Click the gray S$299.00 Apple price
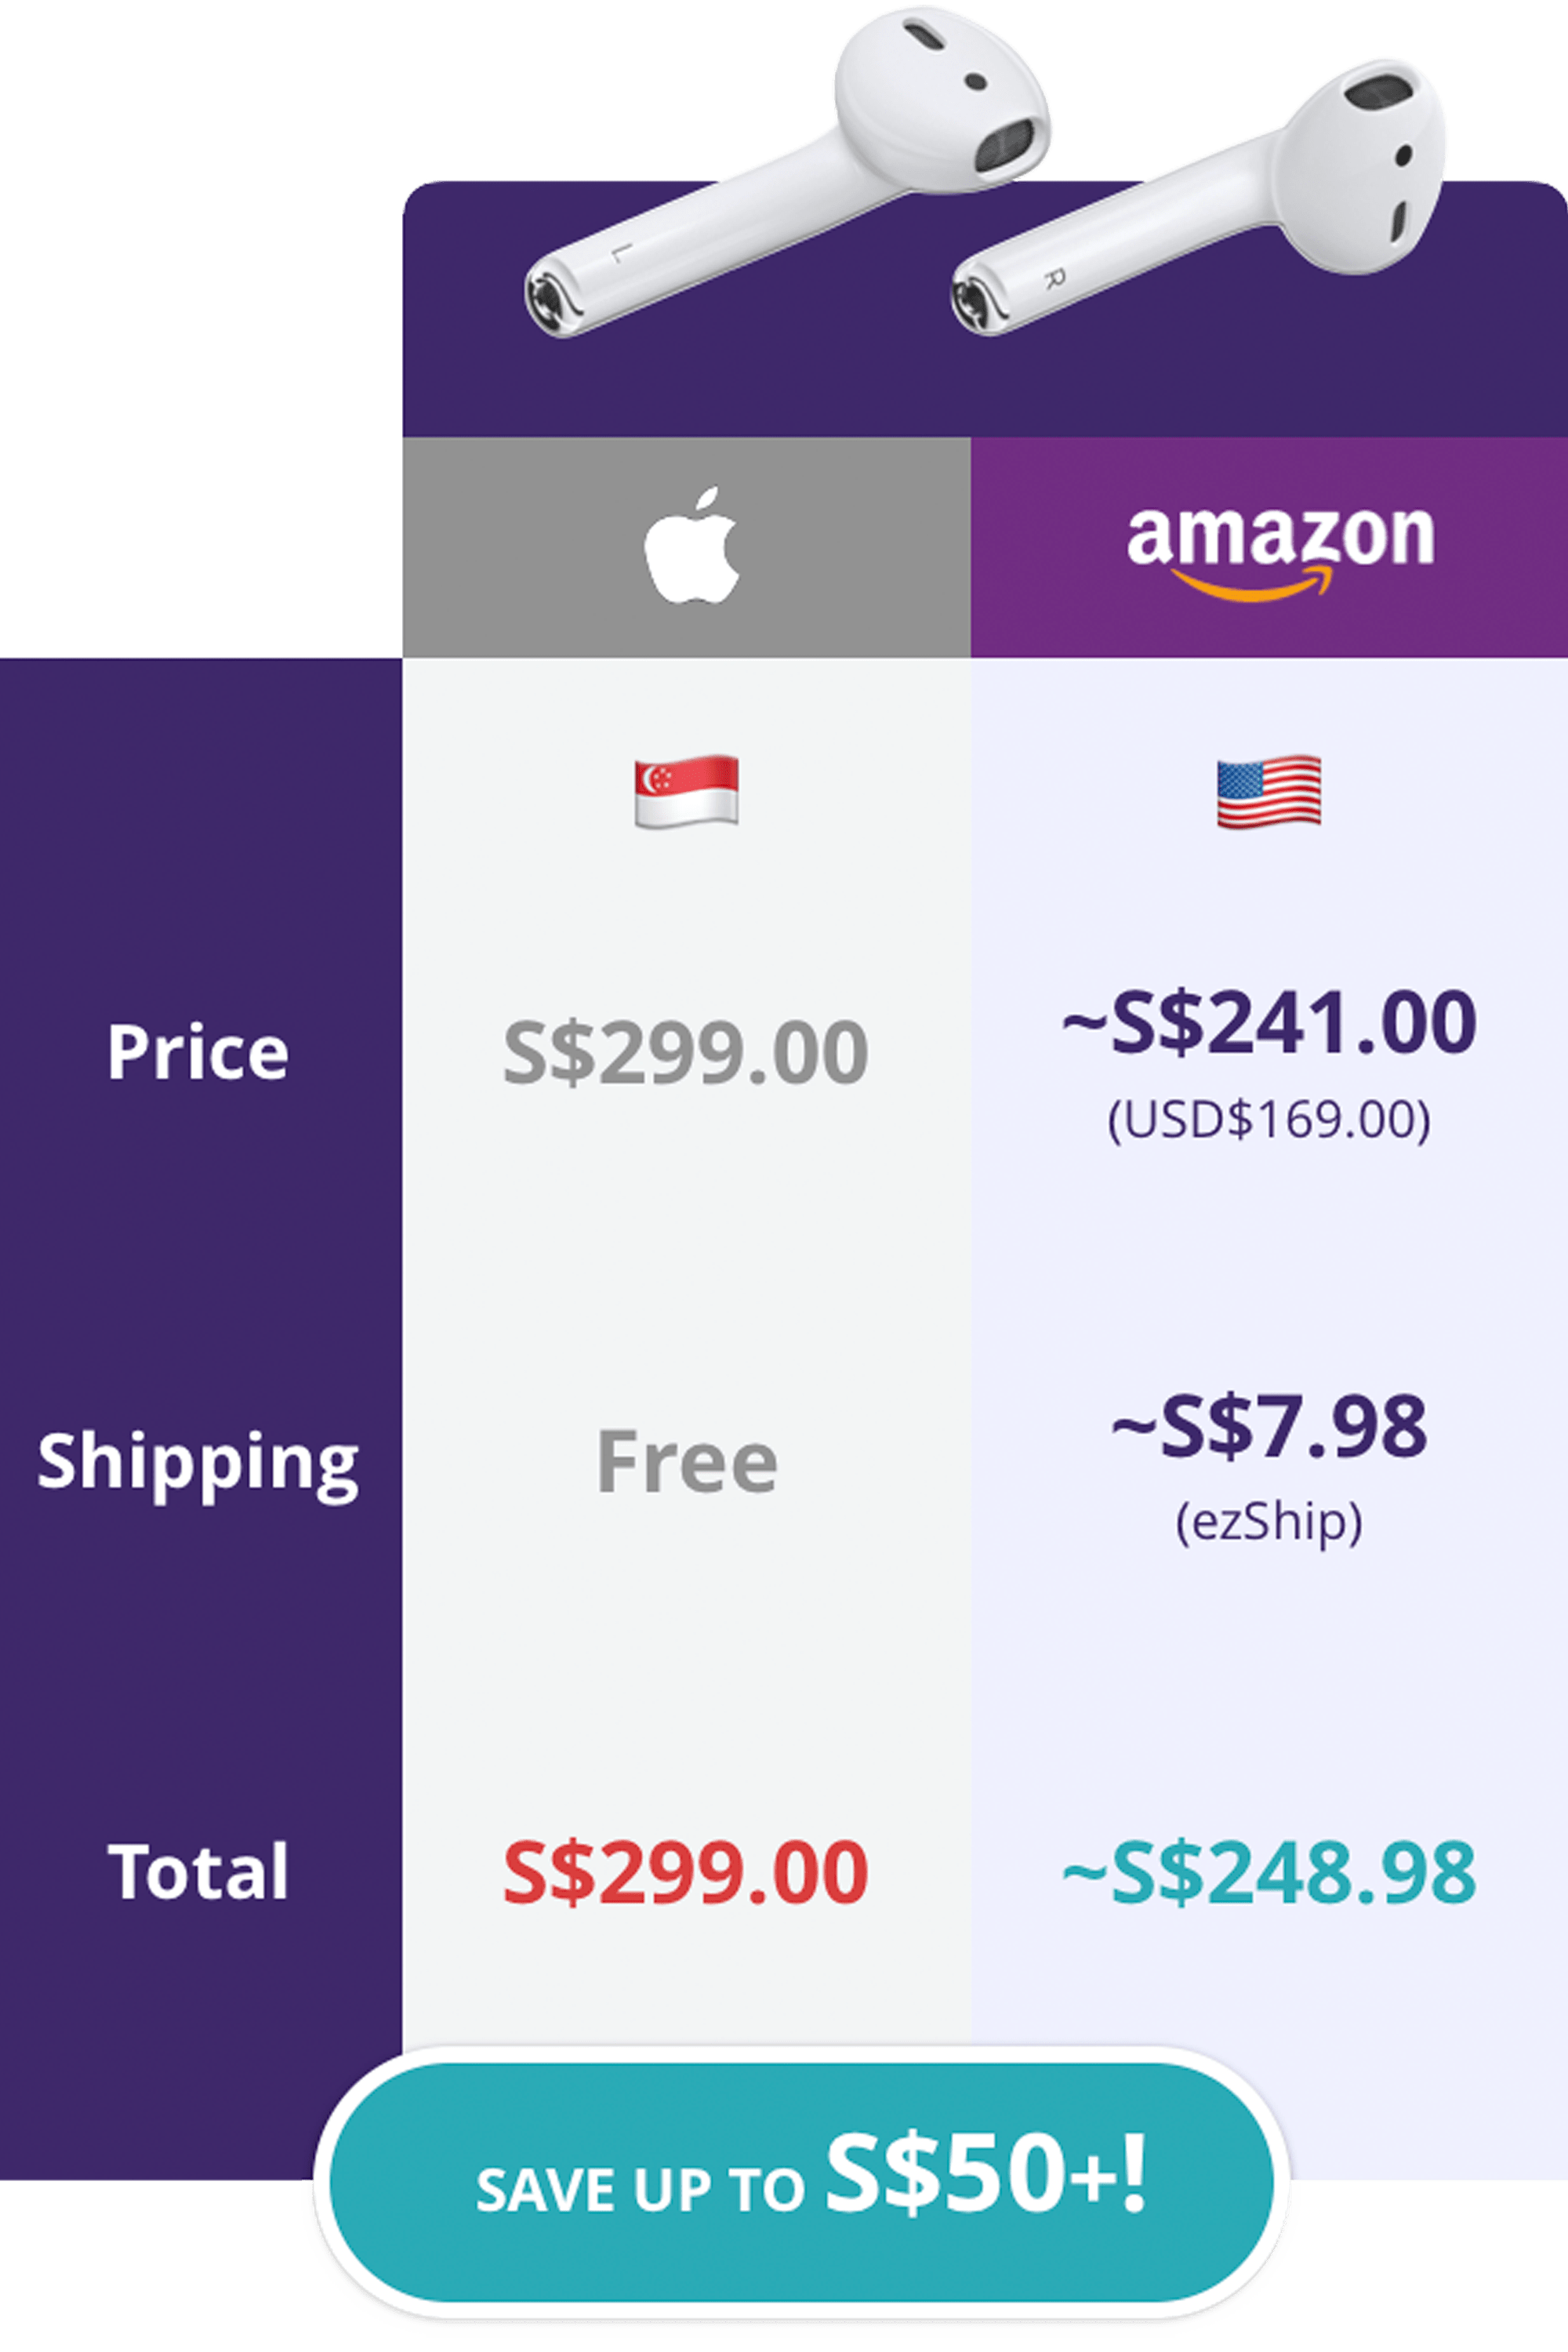The height and width of the screenshot is (2352, 1568). [686, 1052]
